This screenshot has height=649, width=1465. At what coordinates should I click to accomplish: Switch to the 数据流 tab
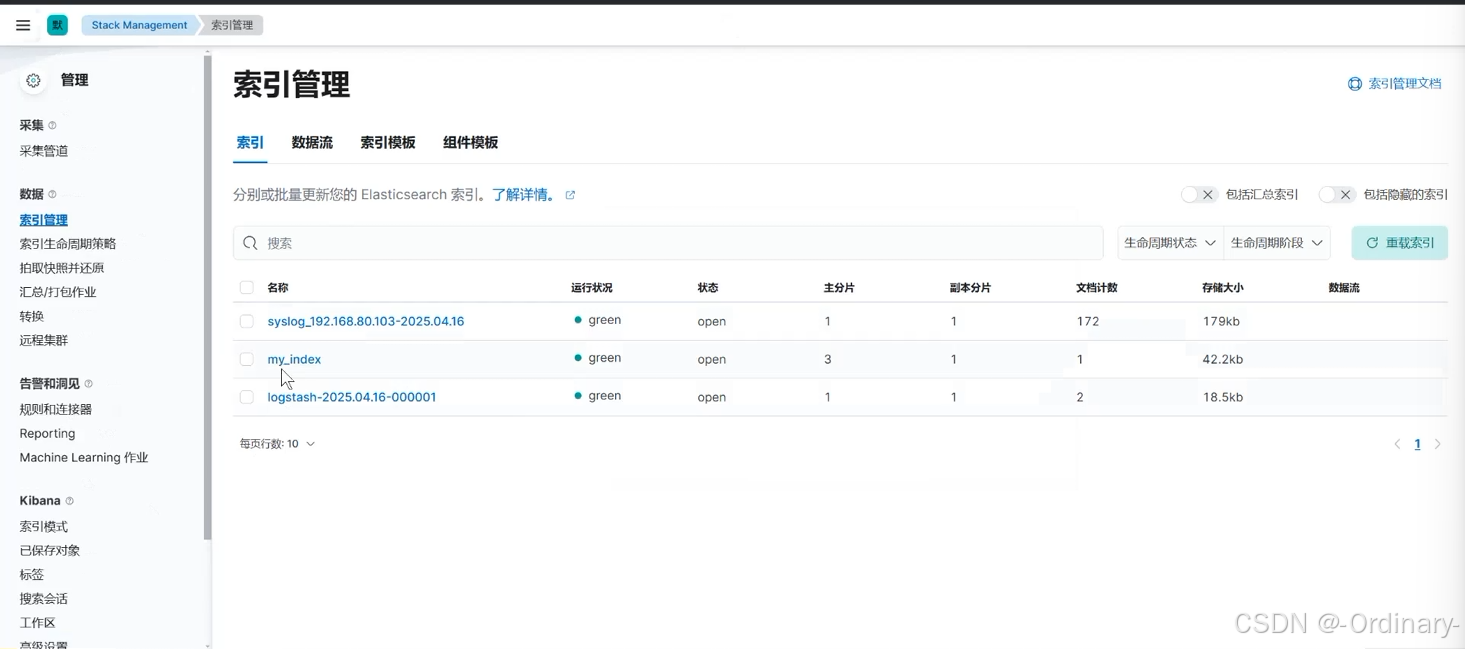[x=312, y=143]
